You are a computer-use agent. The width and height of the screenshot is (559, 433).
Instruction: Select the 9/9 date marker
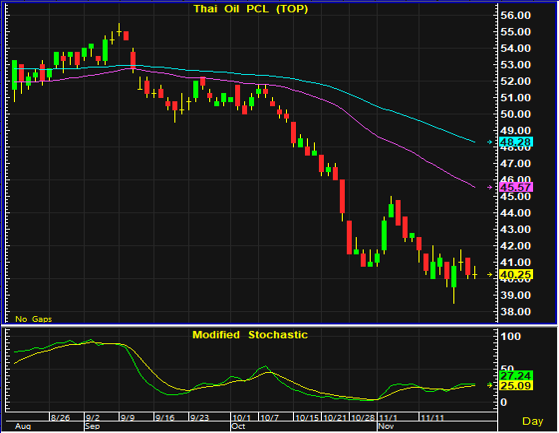(127, 417)
